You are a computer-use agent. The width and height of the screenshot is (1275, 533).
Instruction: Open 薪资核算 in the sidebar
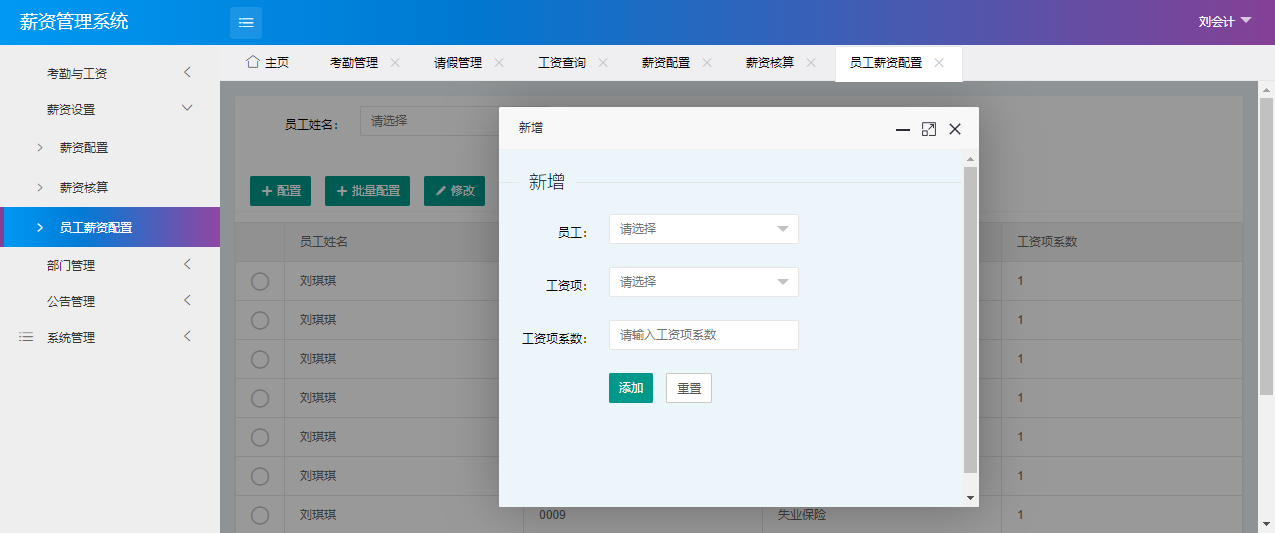(x=84, y=187)
